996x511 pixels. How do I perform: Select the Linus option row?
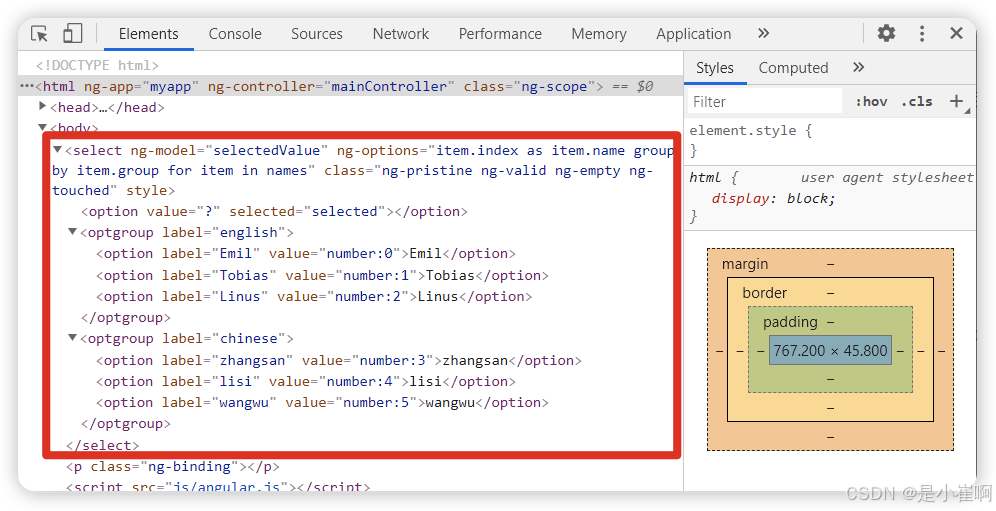tap(314, 297)
